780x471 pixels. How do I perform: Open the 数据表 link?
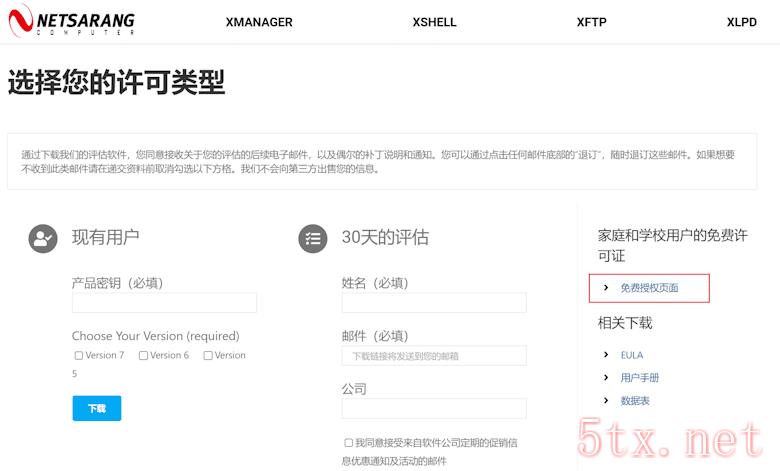point(635,400)
